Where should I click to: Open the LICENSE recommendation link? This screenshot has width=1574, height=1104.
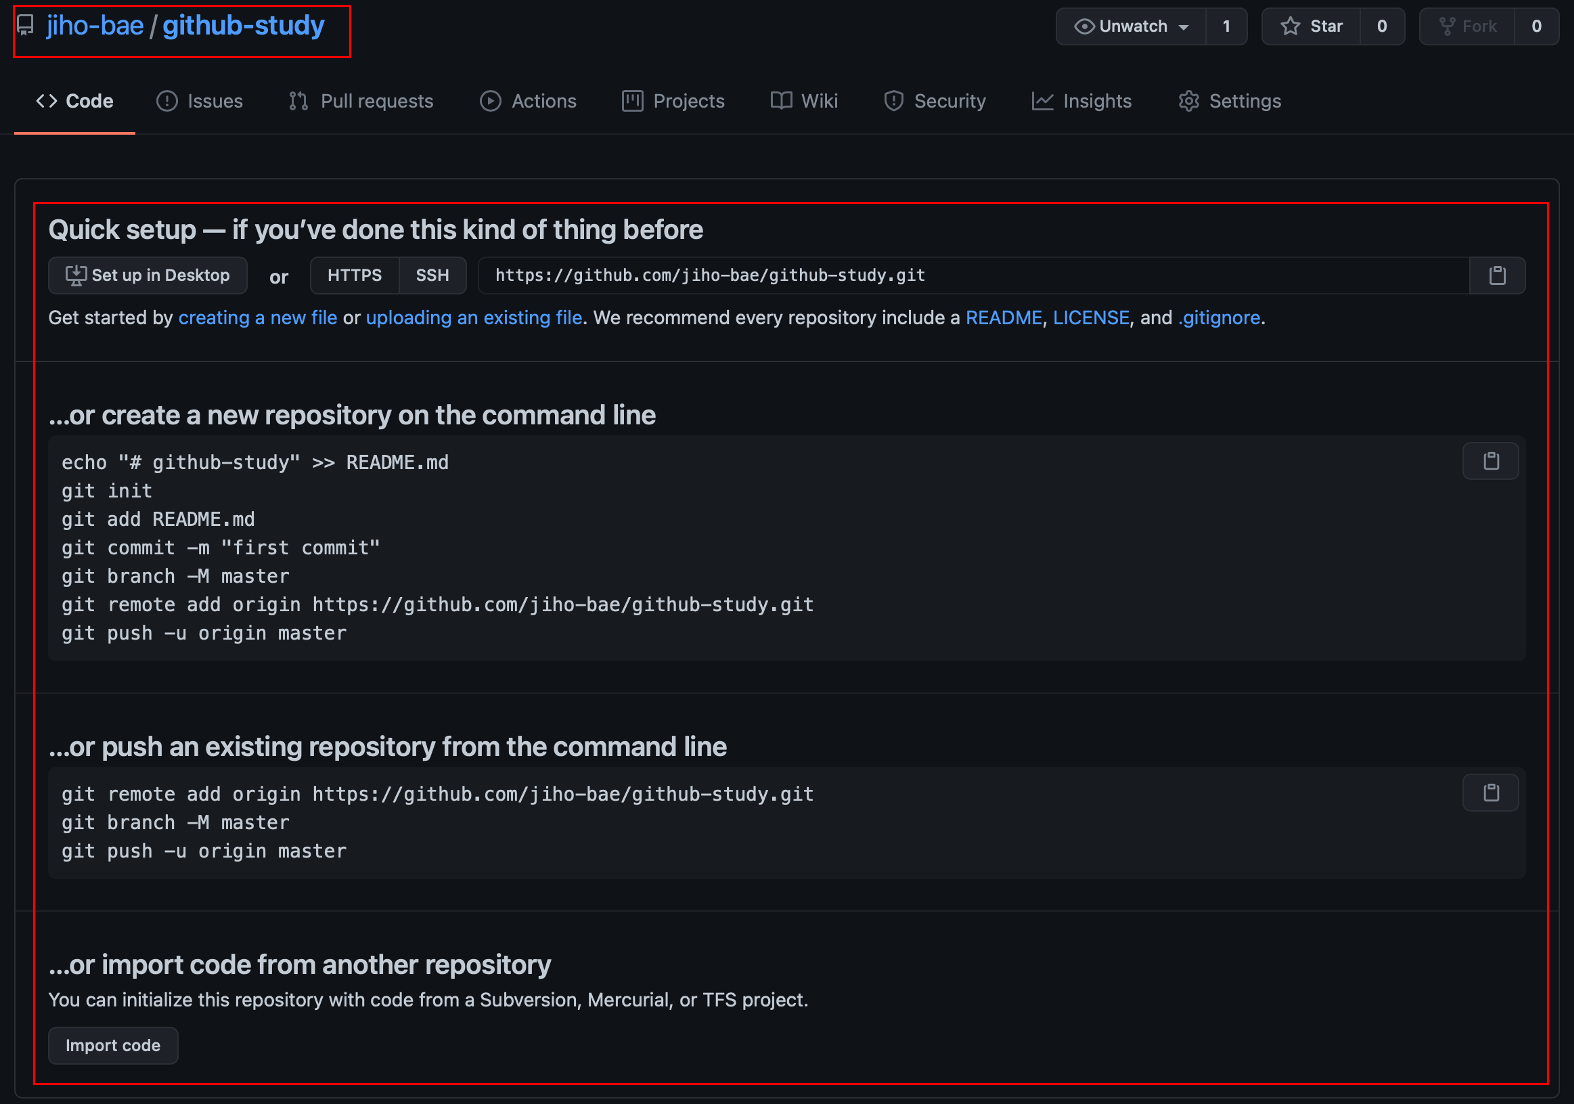point(1091,317)
